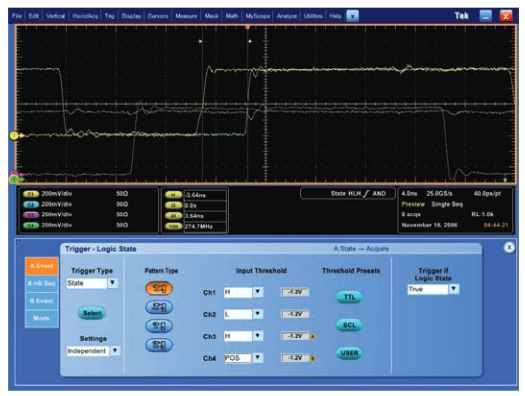Open the Help menu
The image size is (525, 396).
(x=335, y=16)
